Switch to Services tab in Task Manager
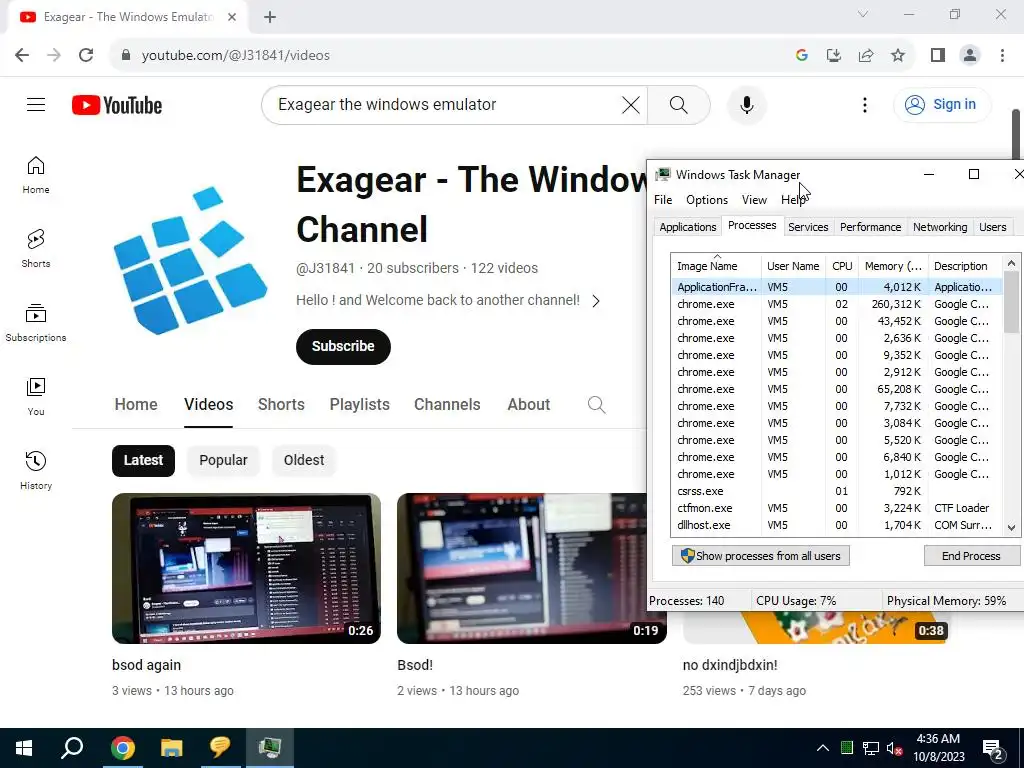The height and width of the screenshot is (768, 1024). (x=808, y=227)
